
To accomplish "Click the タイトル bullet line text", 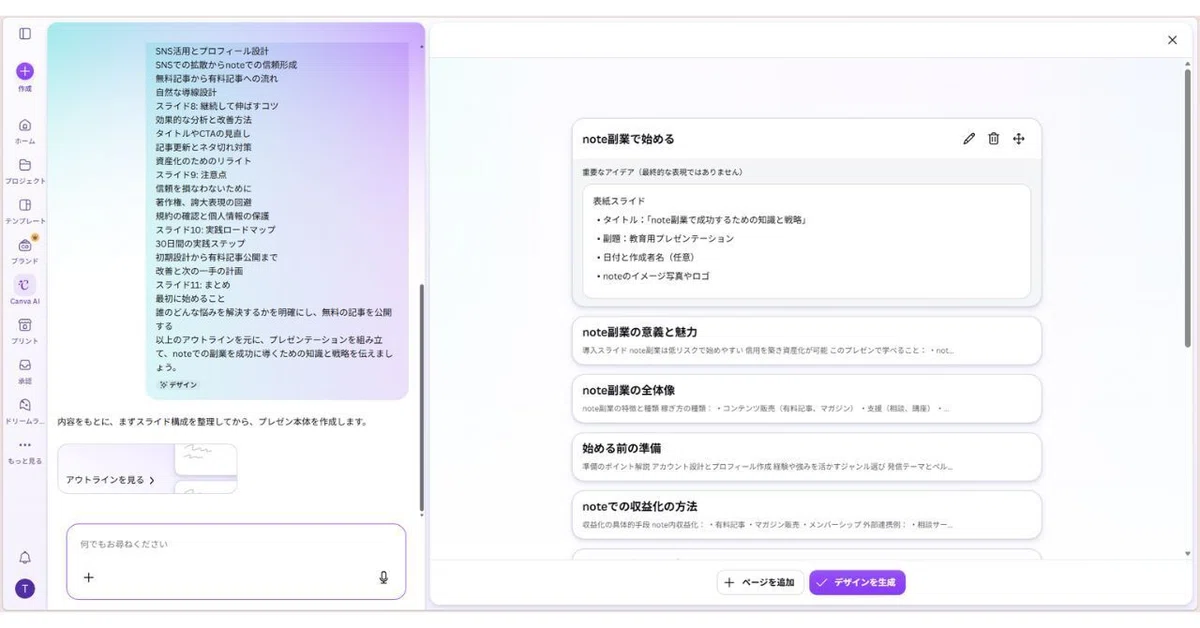I will (702, 219).
